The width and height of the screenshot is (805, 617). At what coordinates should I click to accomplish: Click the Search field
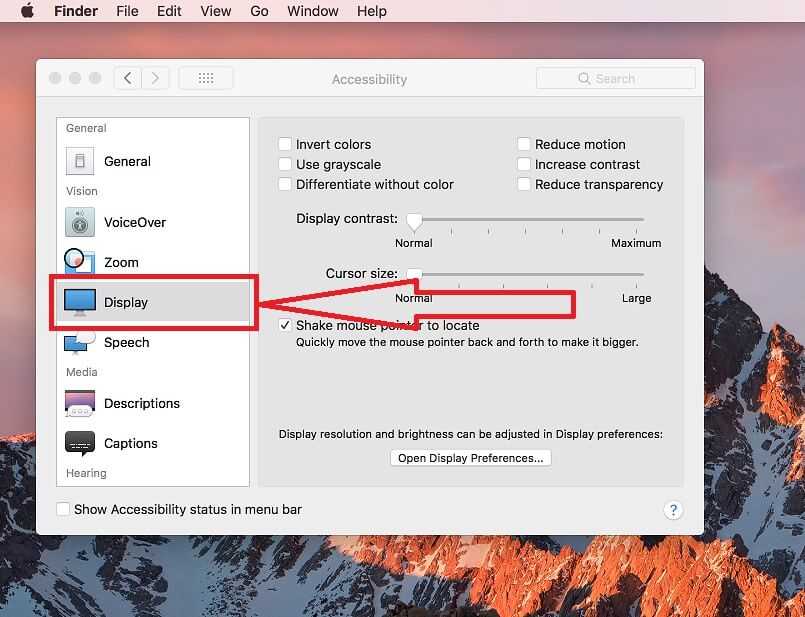coord(615,77)
